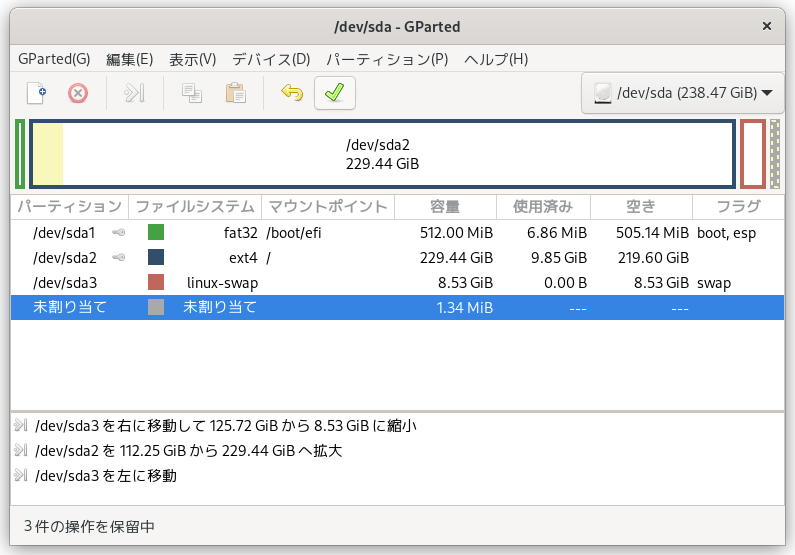Screen dimensions: 795x555
Task: Click the gray unallocated color swatch
Action: [156, 307]
